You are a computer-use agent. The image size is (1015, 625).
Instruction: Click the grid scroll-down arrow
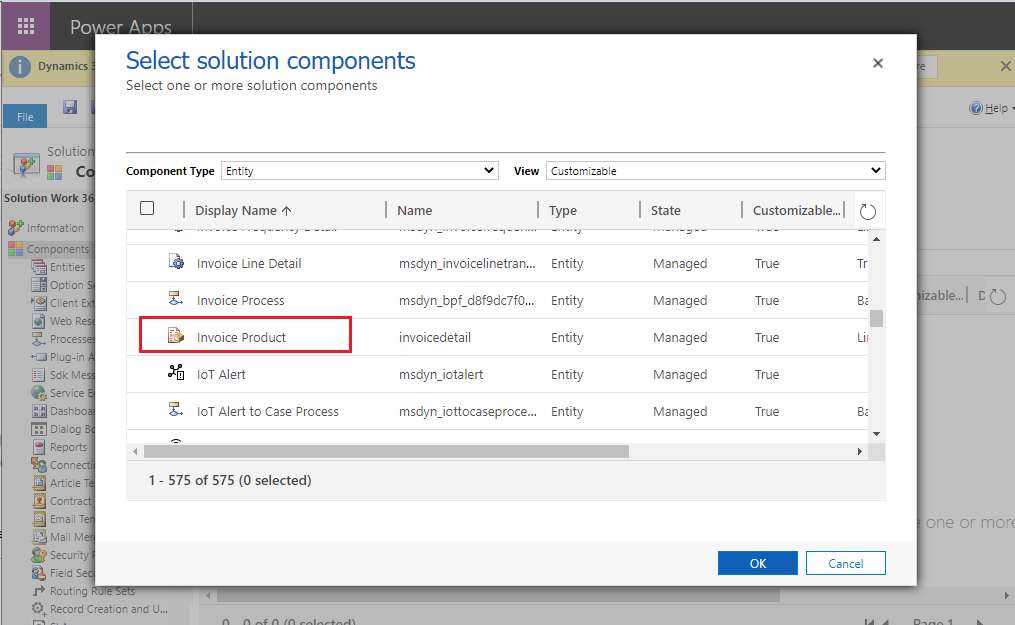[x=876, y=433]
